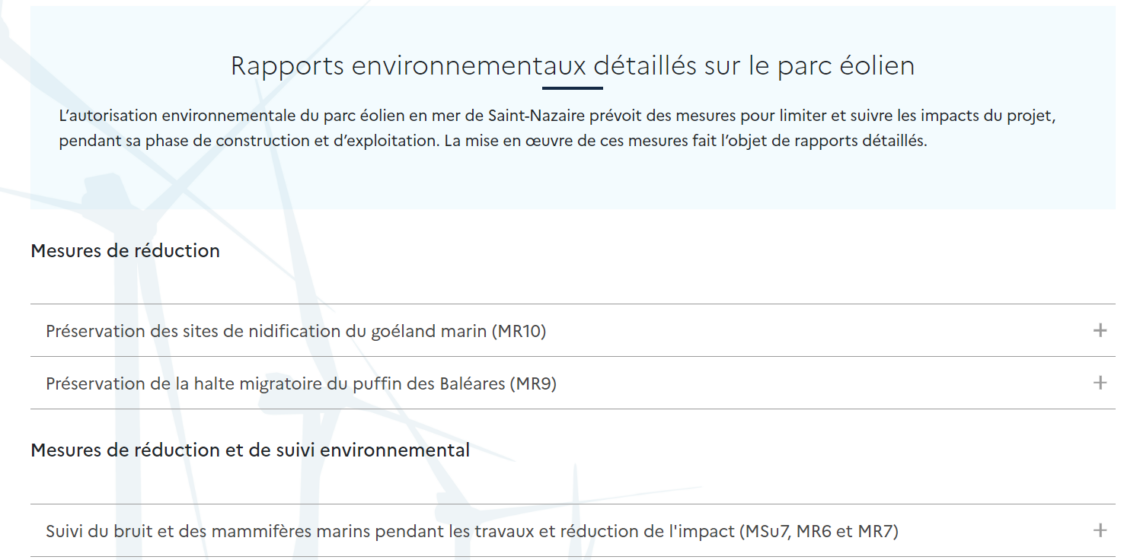Click the '(MR9)' code in the second row

click(533, 384)
